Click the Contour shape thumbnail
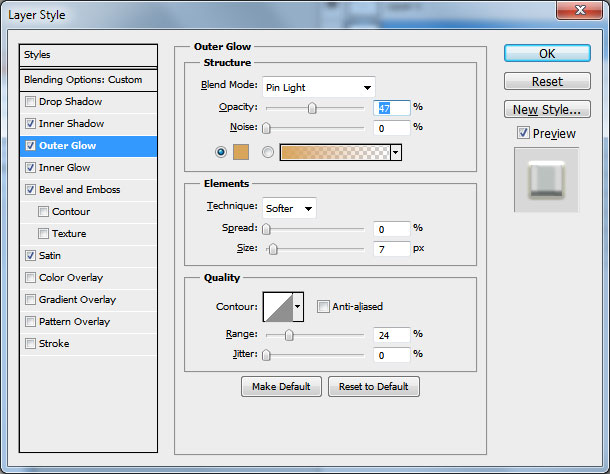 (278, 307)
